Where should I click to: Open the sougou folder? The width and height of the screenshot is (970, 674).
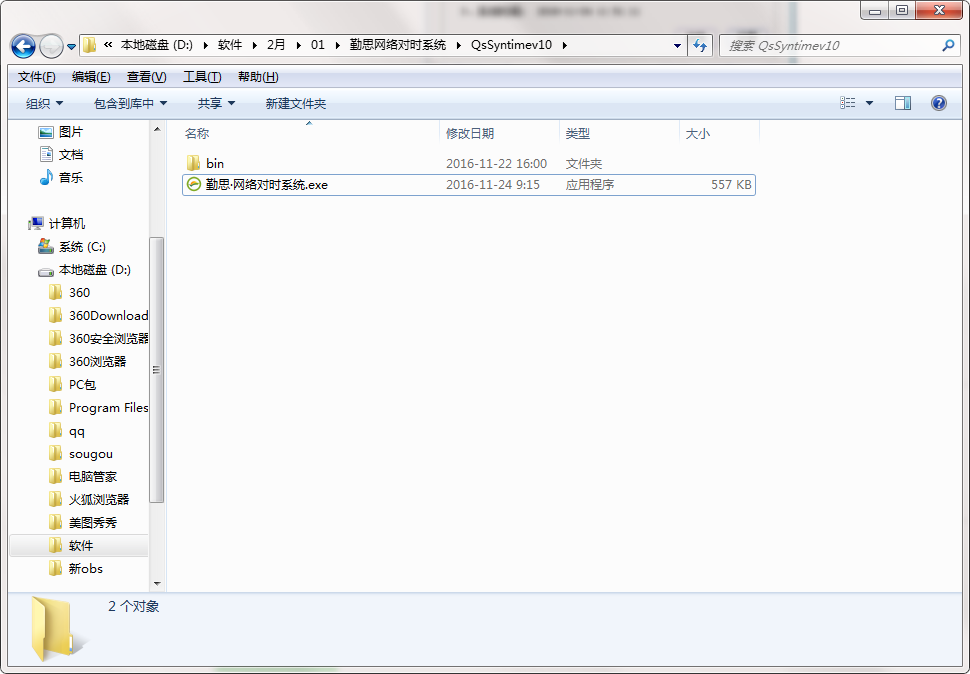point(81,454)
